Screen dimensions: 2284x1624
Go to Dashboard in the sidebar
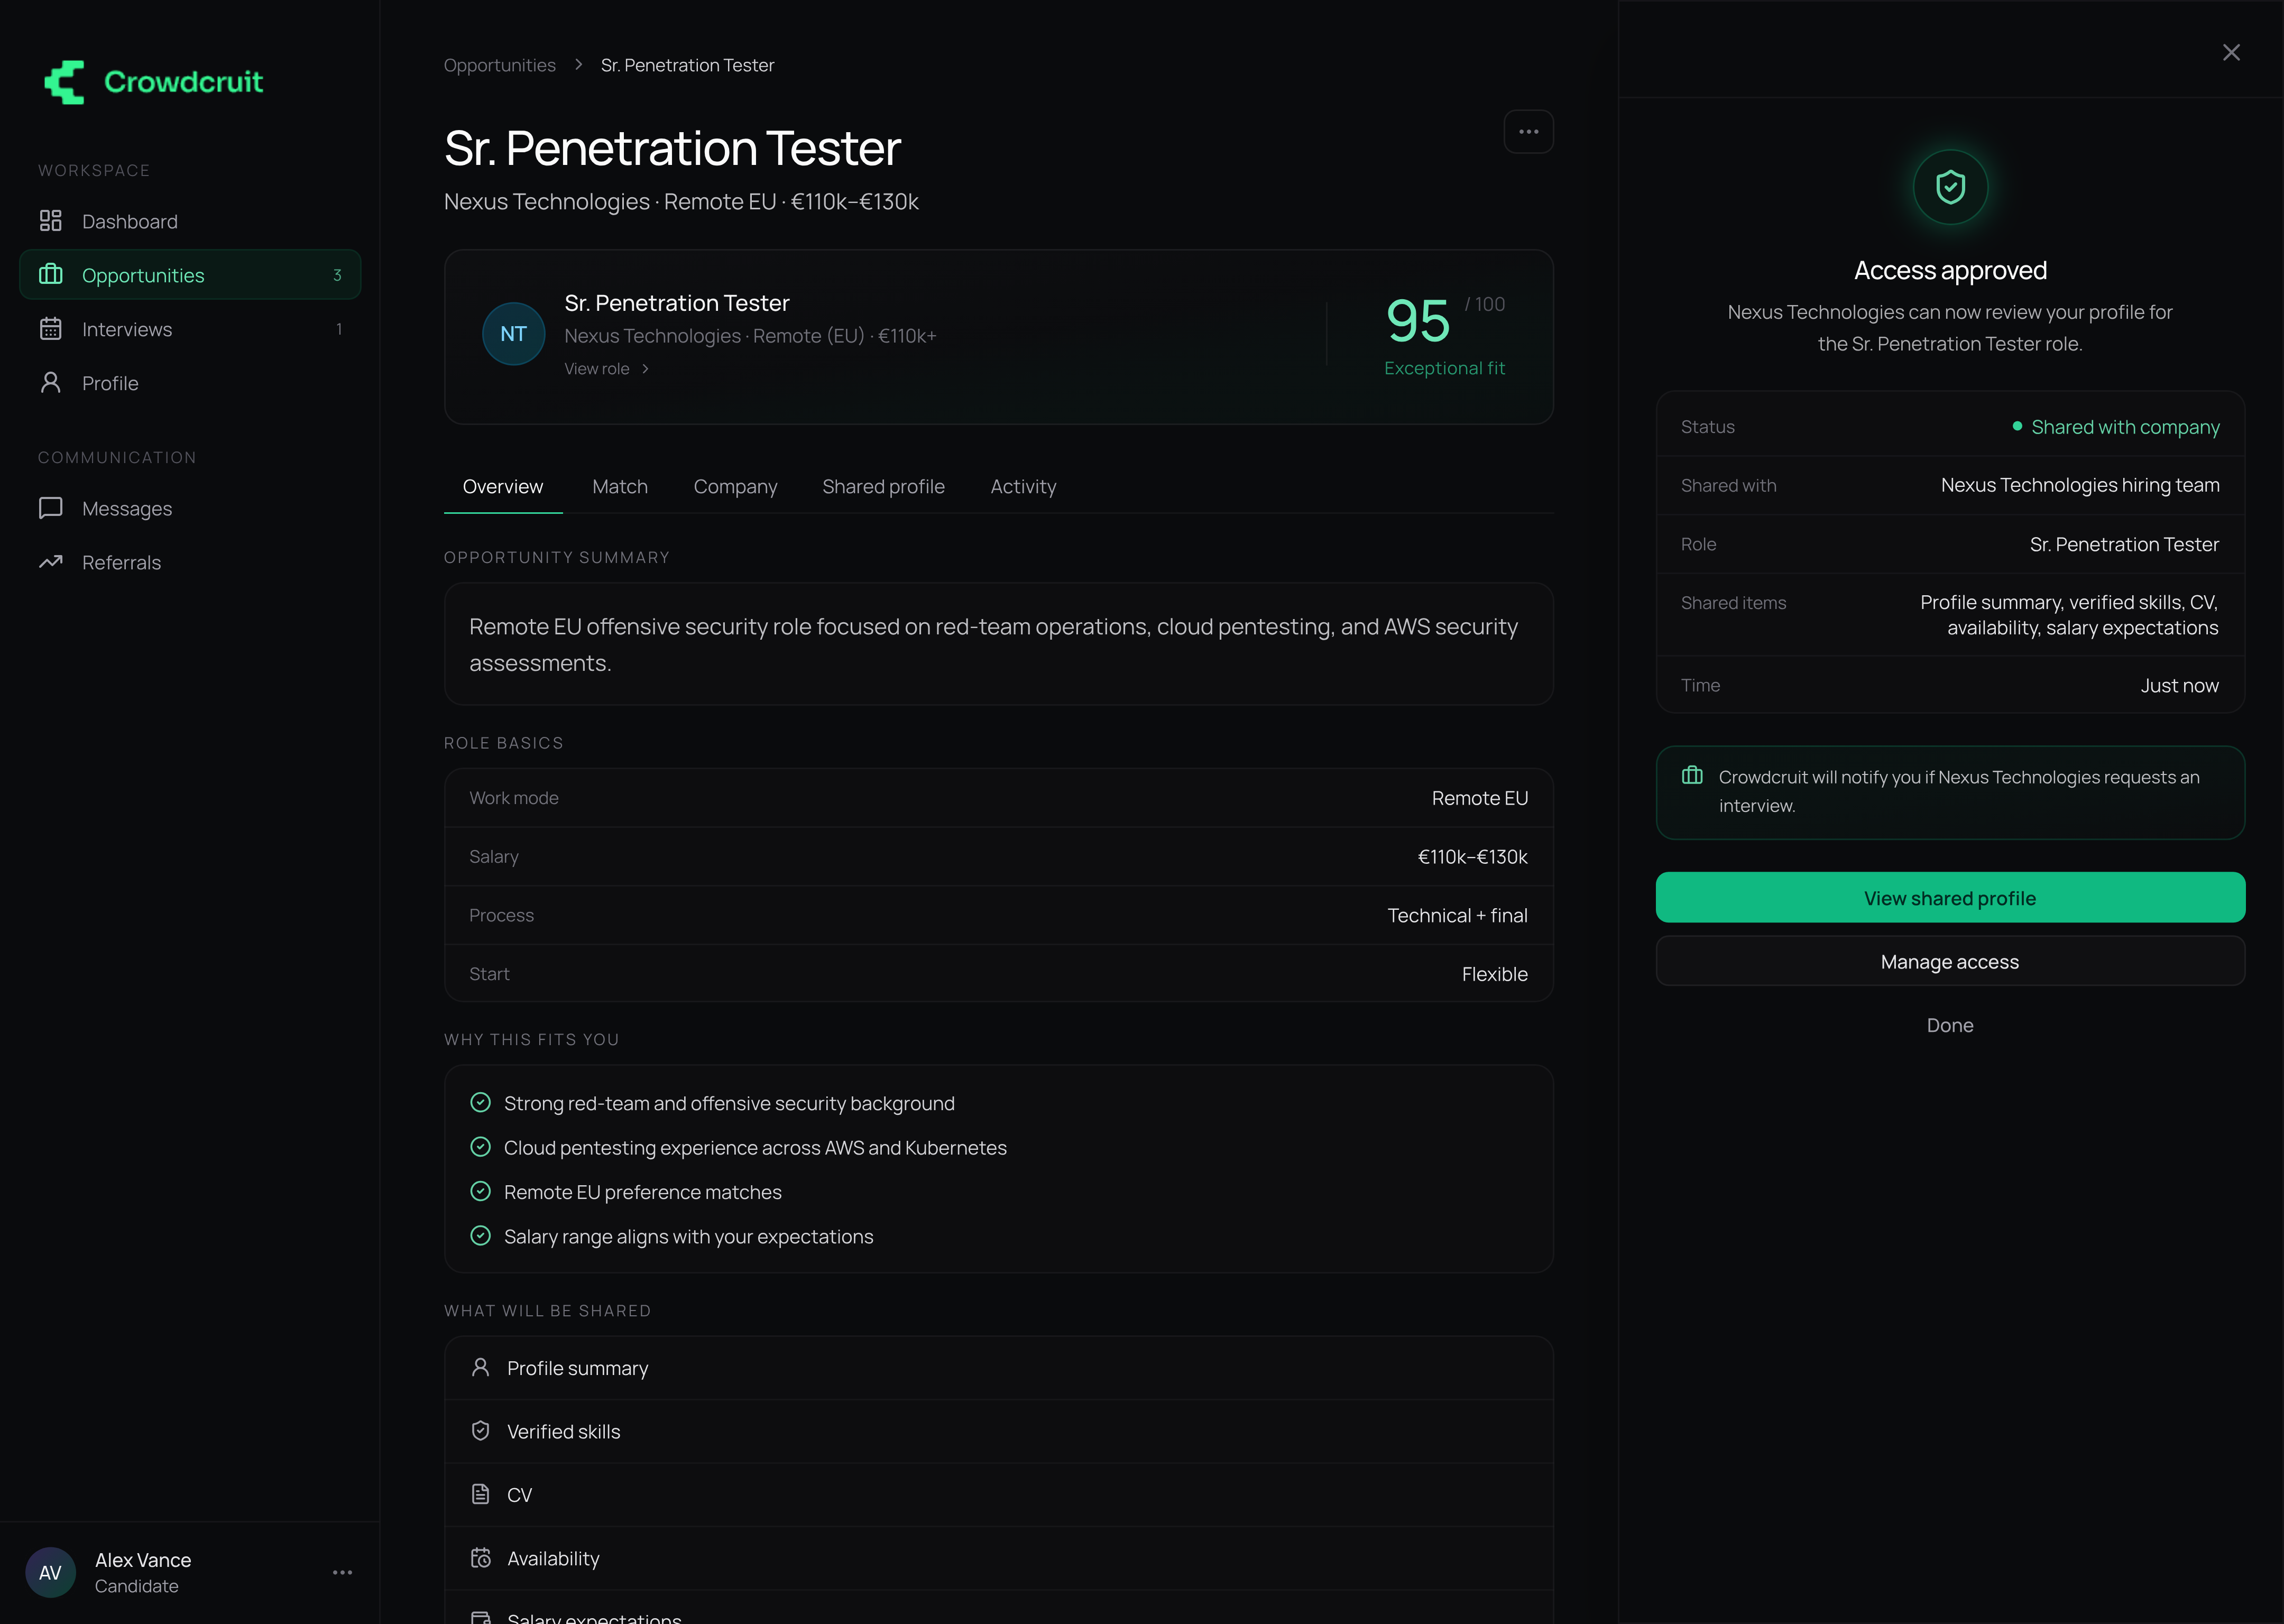[190, 221]
